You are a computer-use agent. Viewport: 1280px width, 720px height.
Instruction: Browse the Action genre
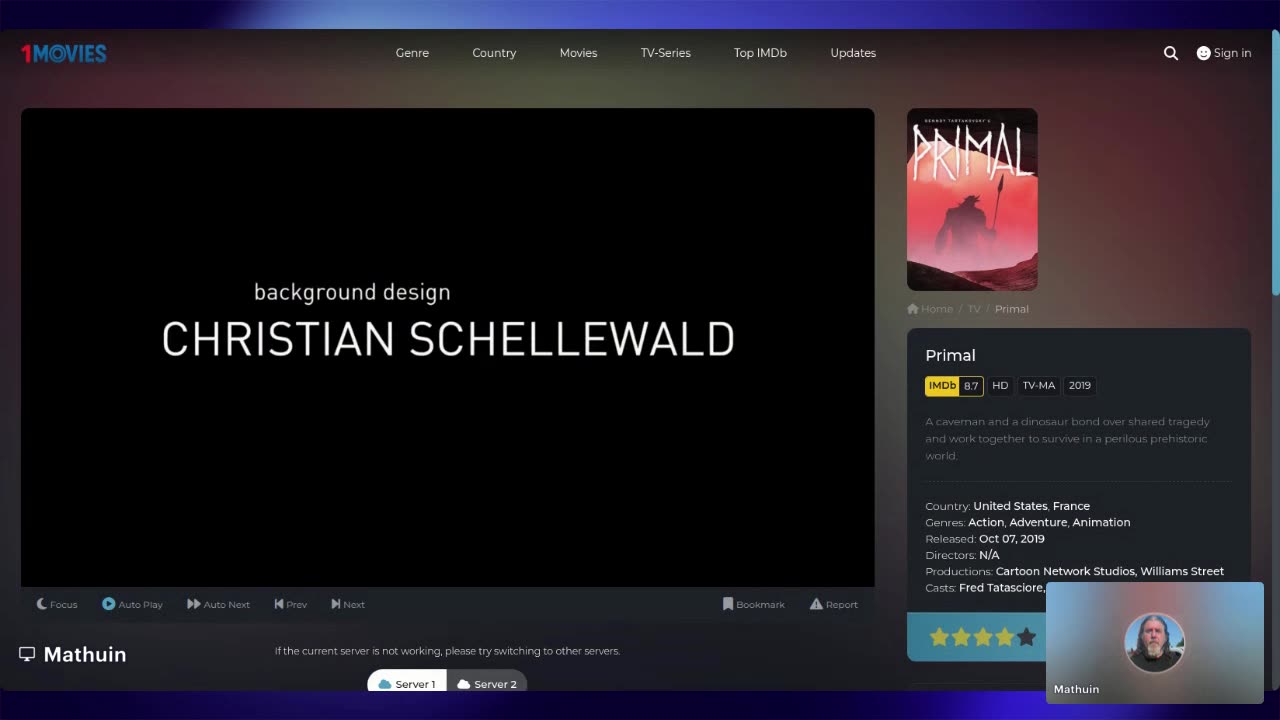(x=986, y=522)
